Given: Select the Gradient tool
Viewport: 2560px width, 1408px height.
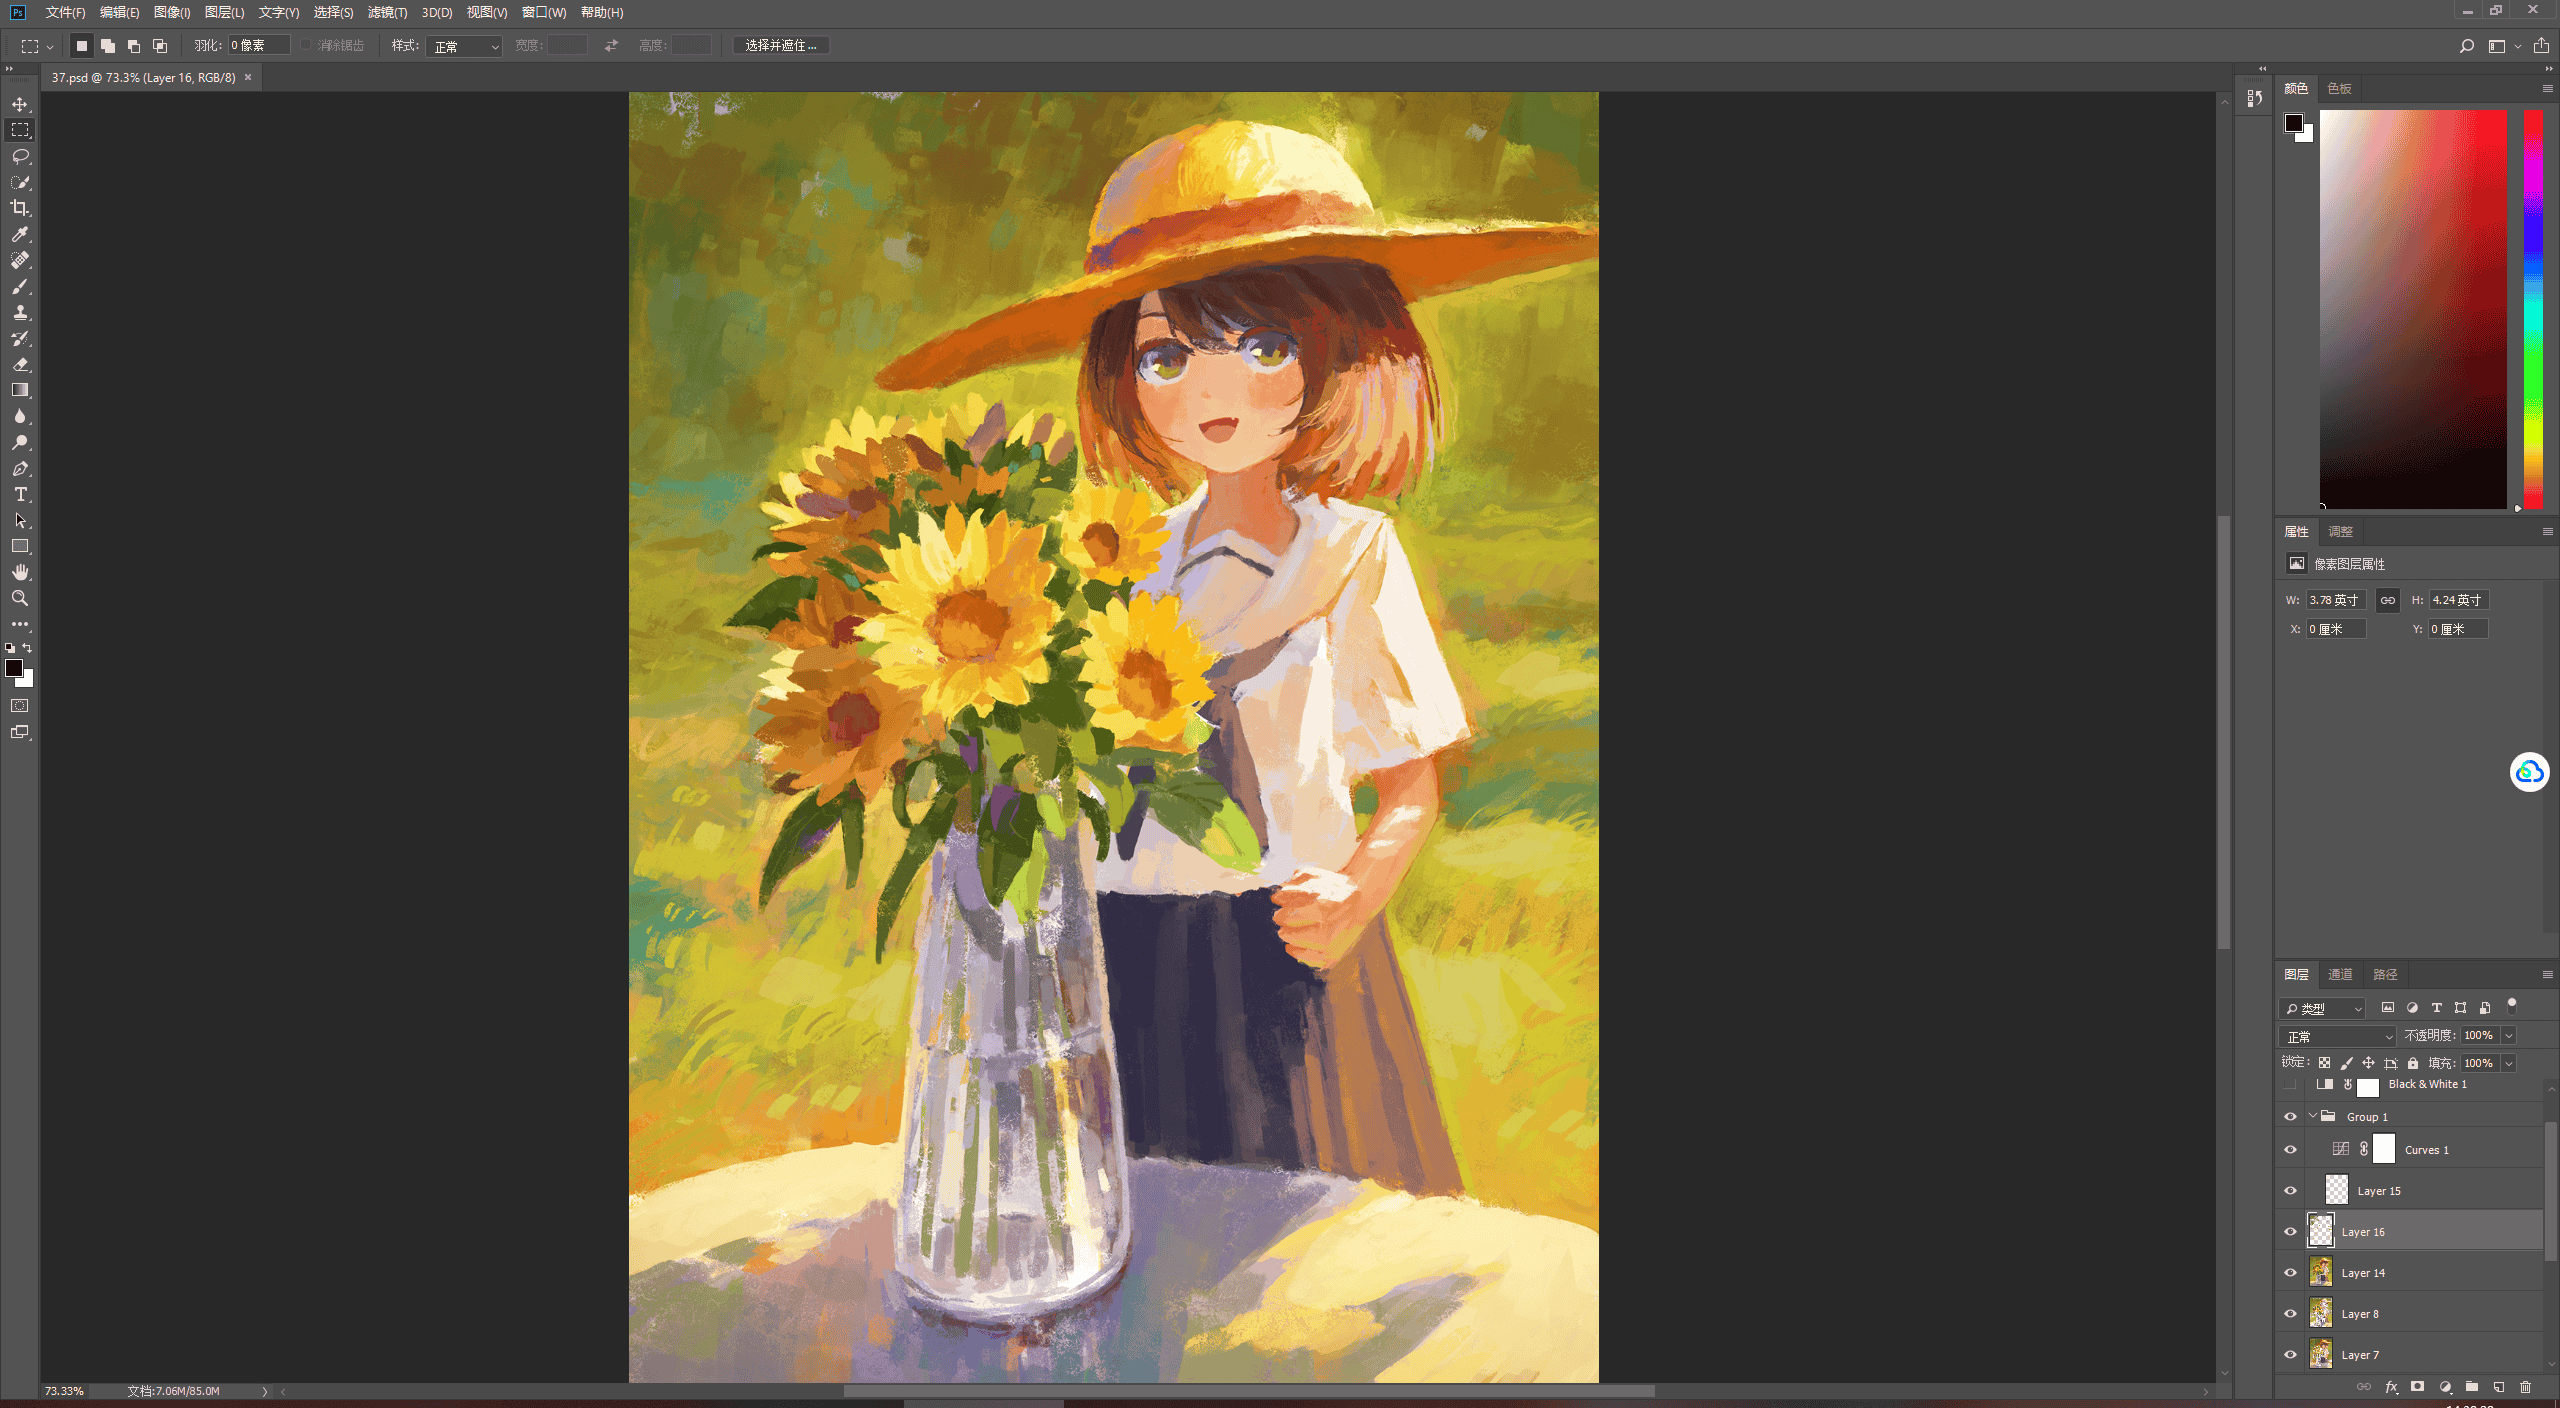Looking at the screenshot, I should click(20, 391).
